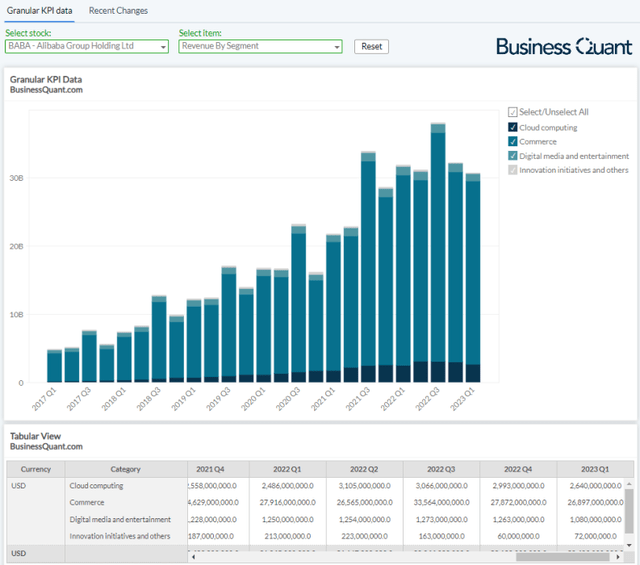Screen dimensions: 640x565
Task: Click the 2022 Q3 bar in chart
Action: (438, 252)
